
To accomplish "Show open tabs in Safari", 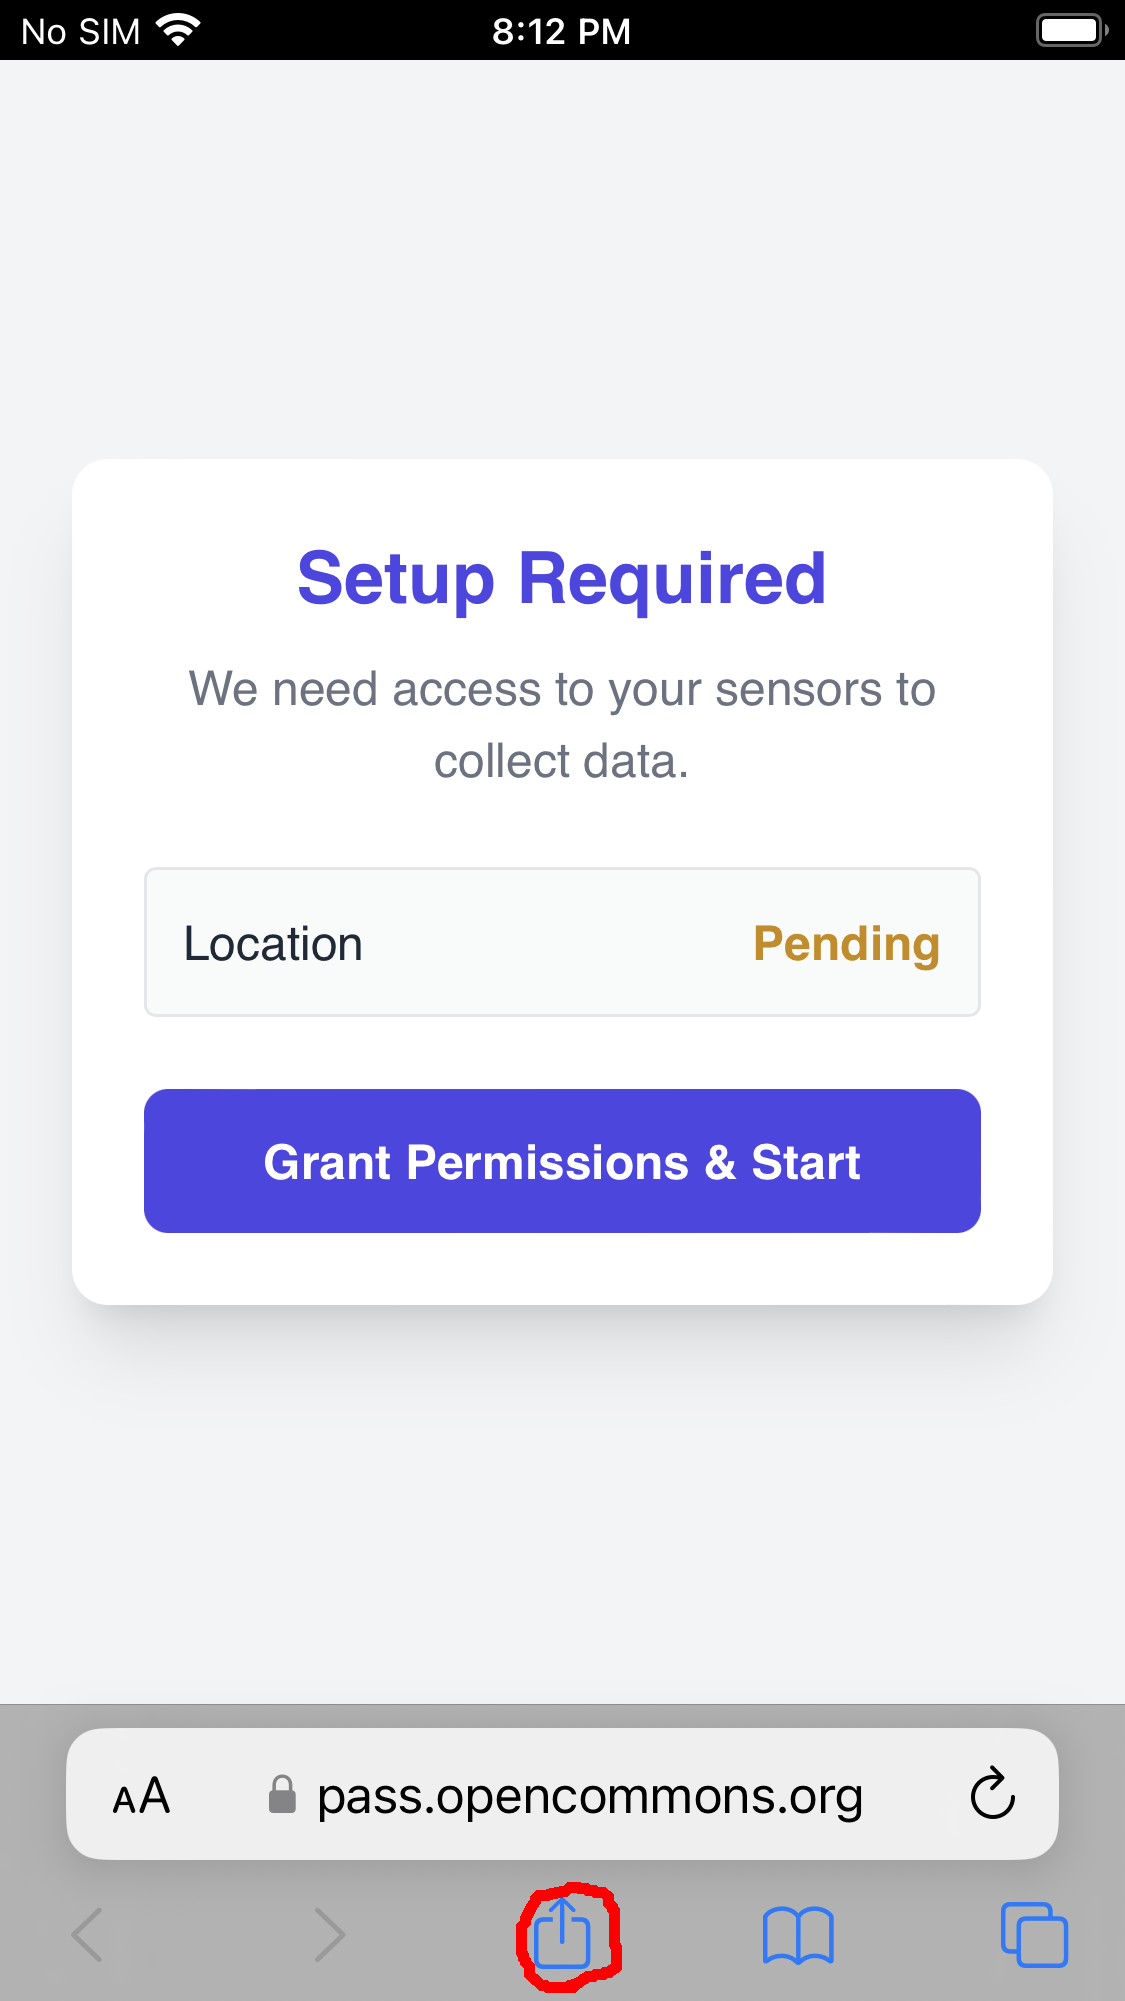I will [x=1034, y=1935].
